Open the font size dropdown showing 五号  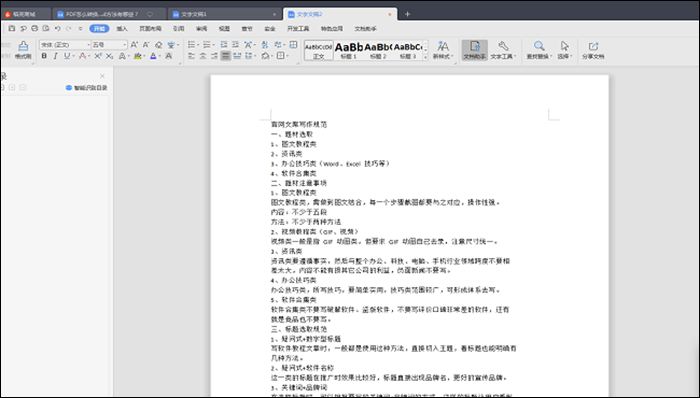pyautogui.click(x=109, y=45)
